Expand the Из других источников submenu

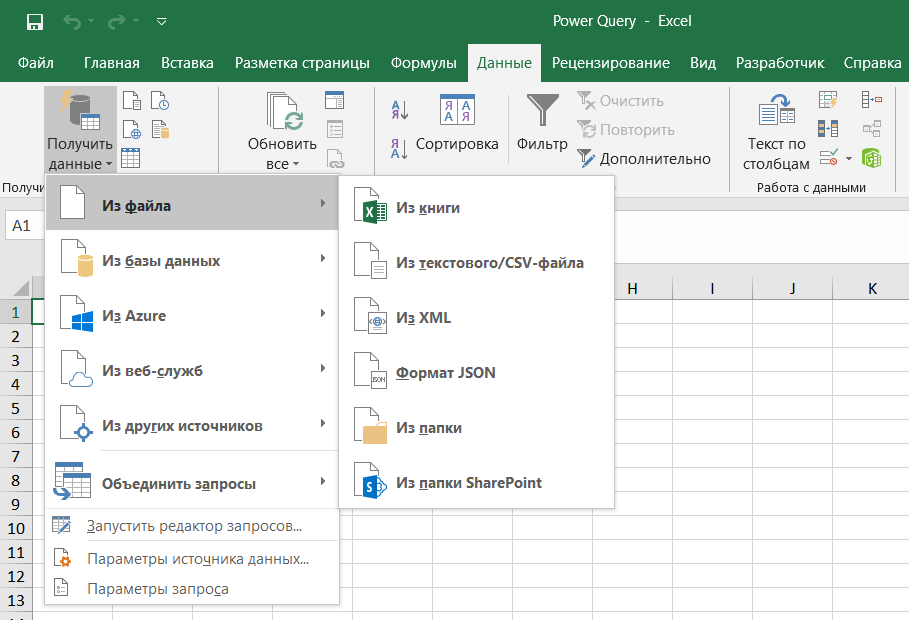point(192,425)
